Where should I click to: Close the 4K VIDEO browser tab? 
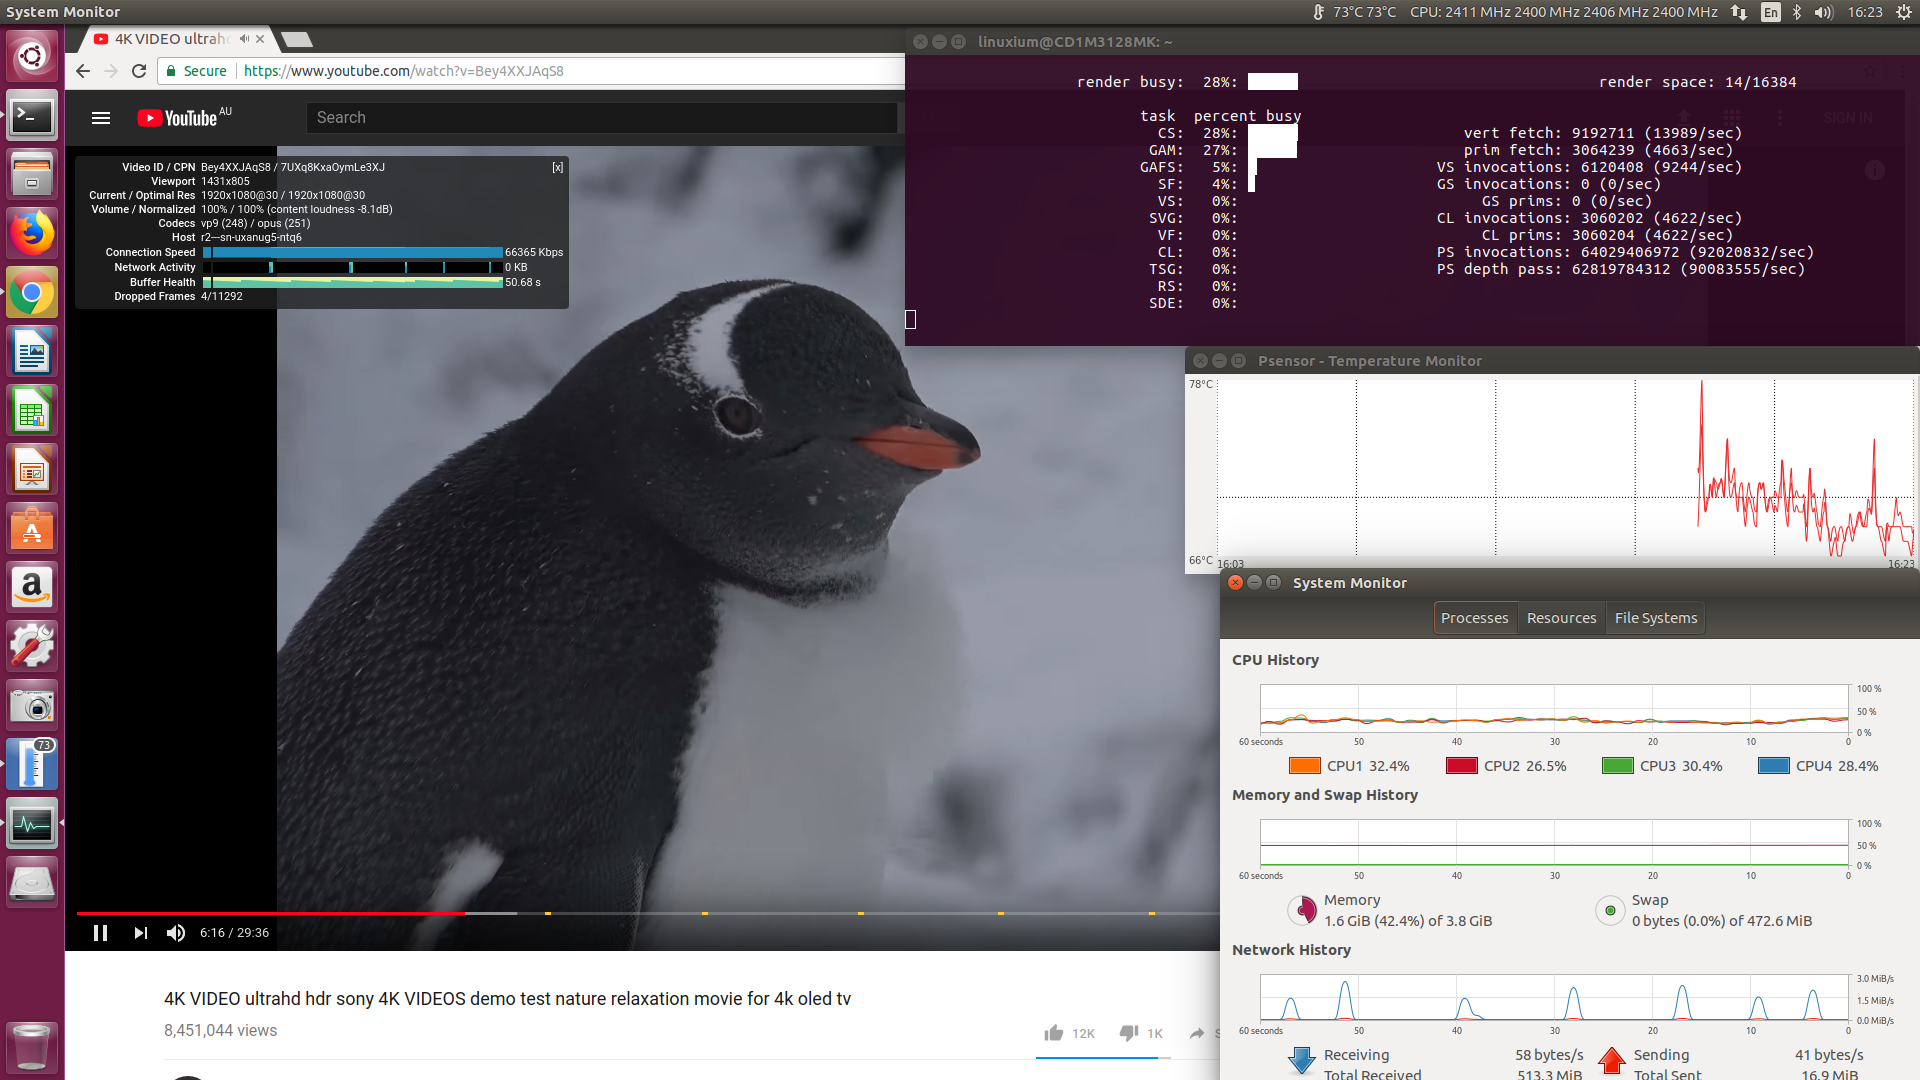(x=260, y=39)
